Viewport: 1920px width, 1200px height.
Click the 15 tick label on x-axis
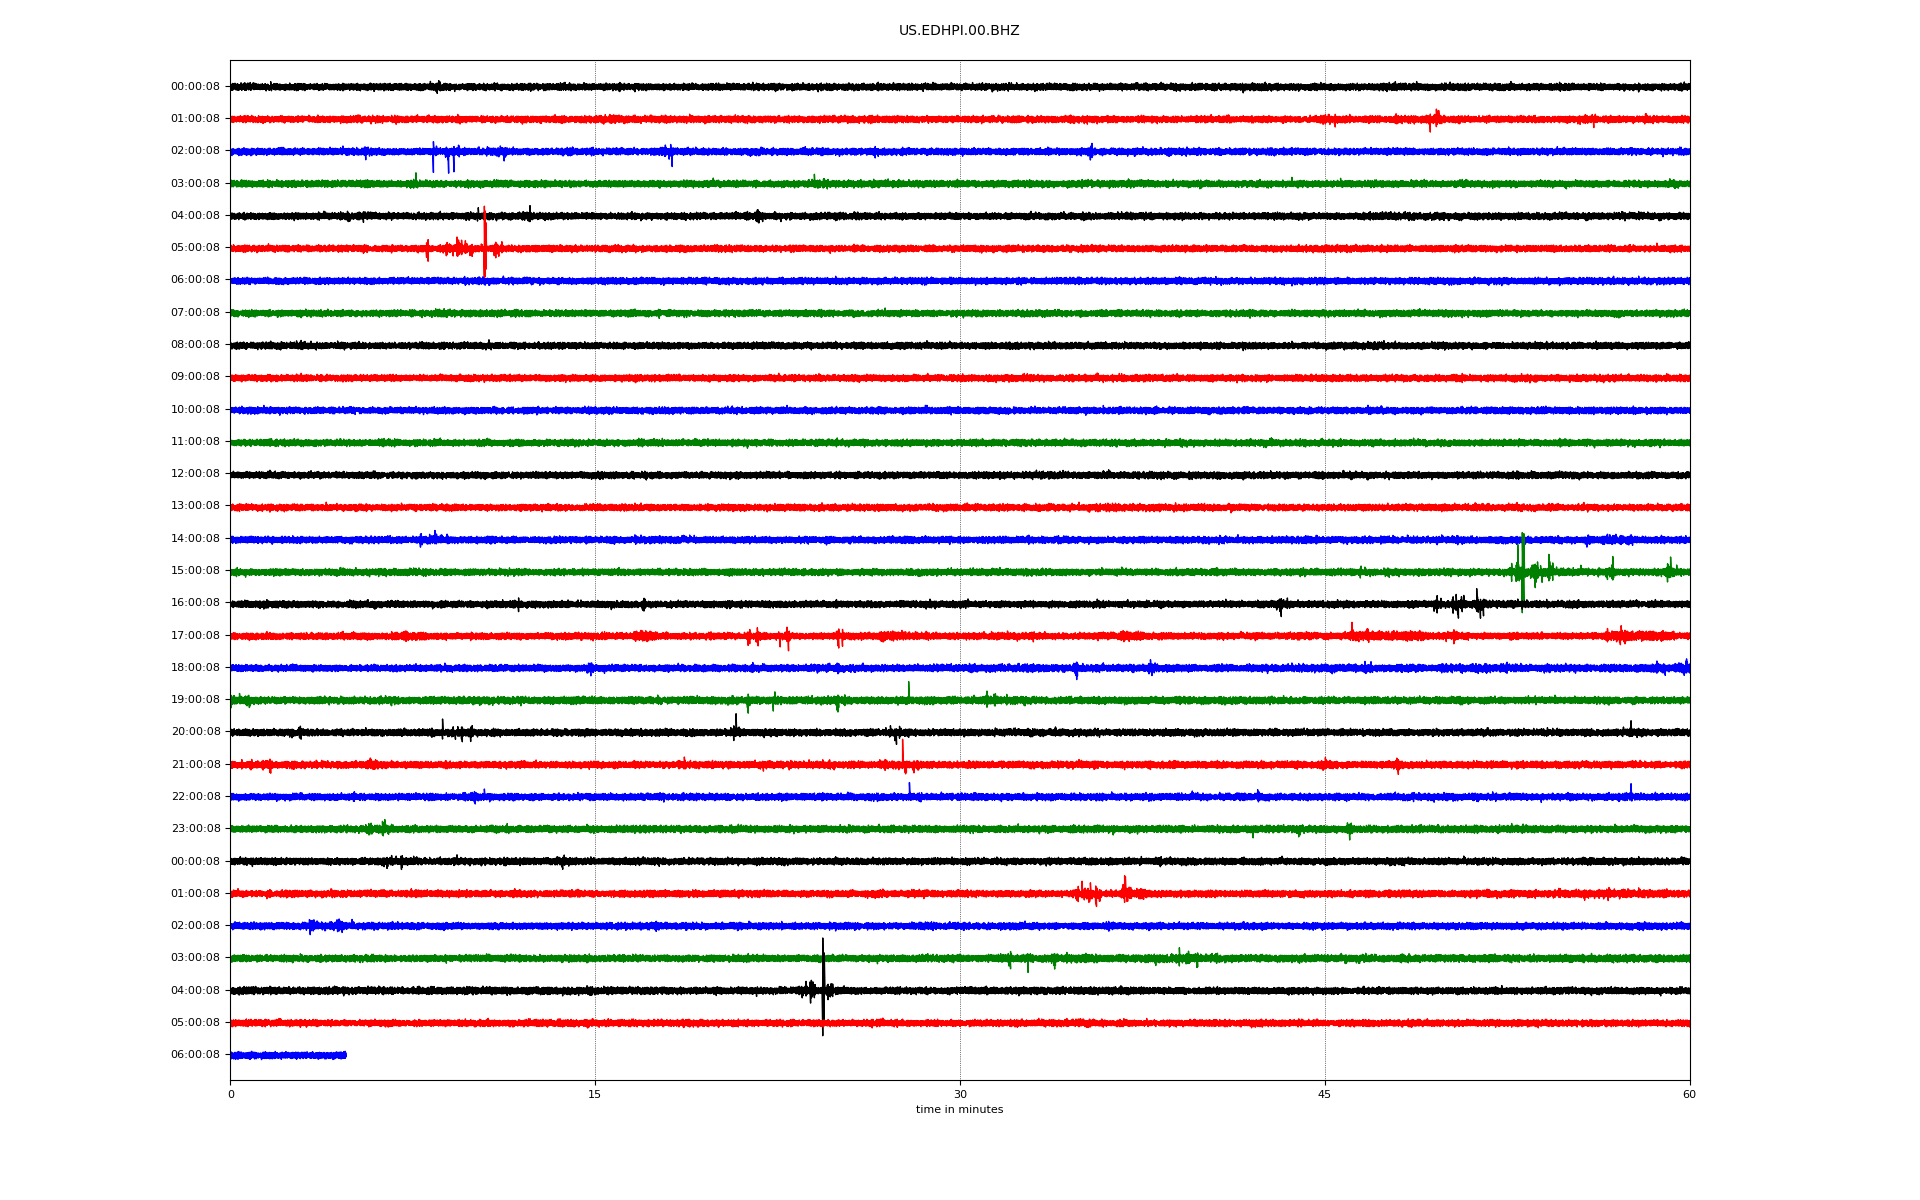(595, 1094)
